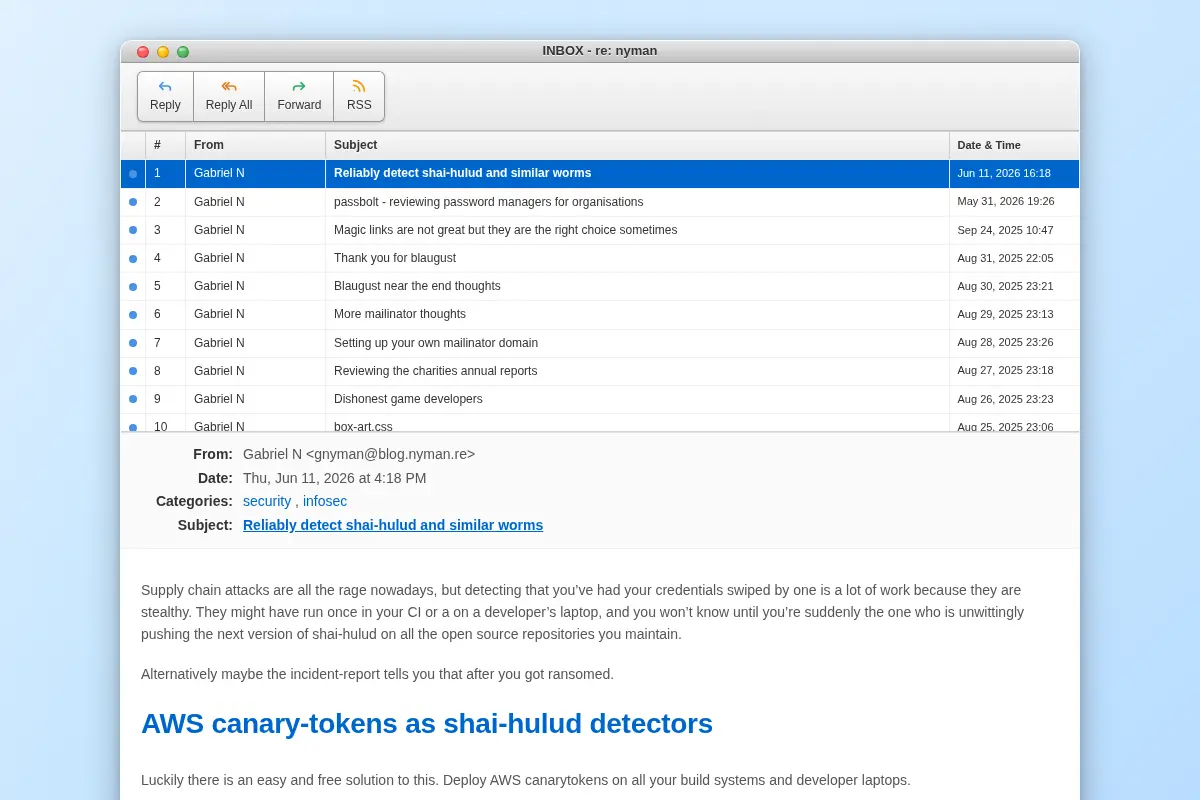Sort messages by Date & Time column header
Viewport: 1200px width, 800px height.
[1014, 145]
